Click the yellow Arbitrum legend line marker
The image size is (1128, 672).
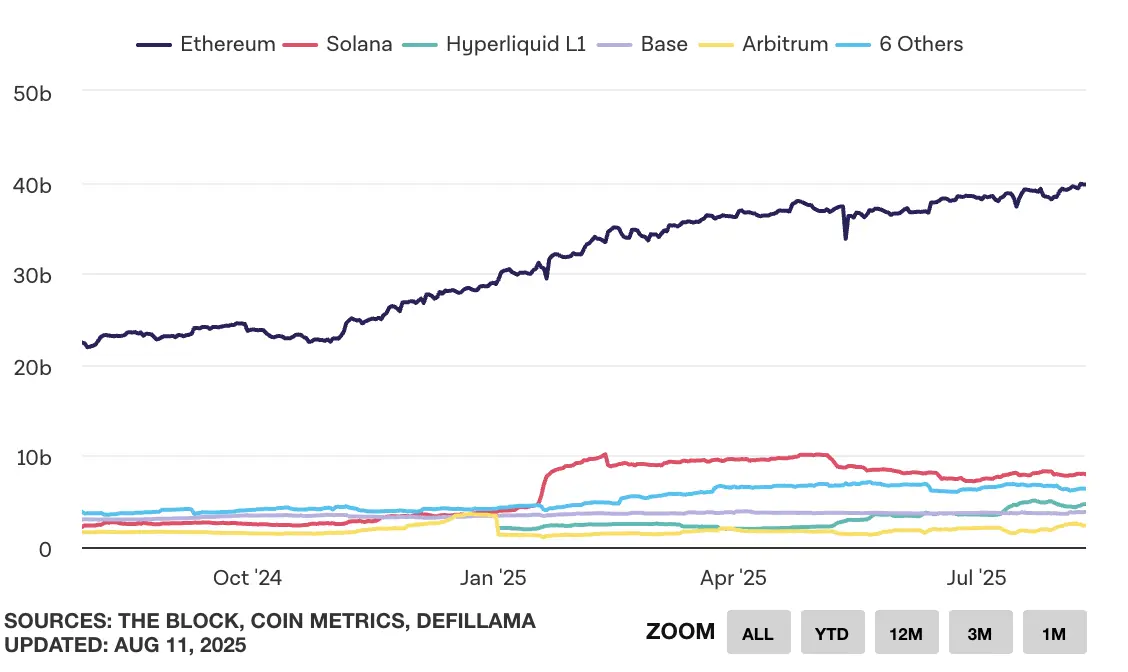click(717, 45)
